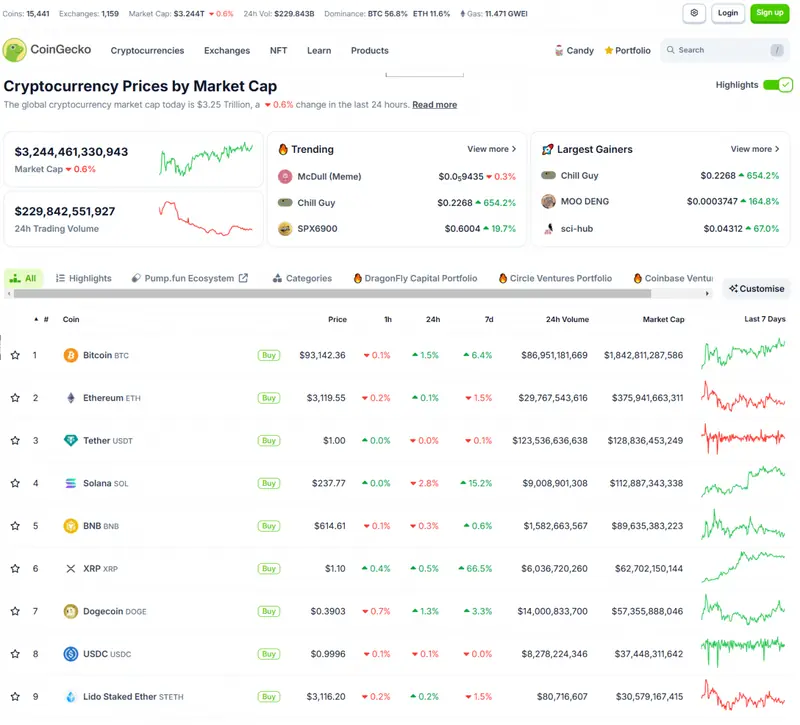Click right arrow on tabs scrollbar

707,293
